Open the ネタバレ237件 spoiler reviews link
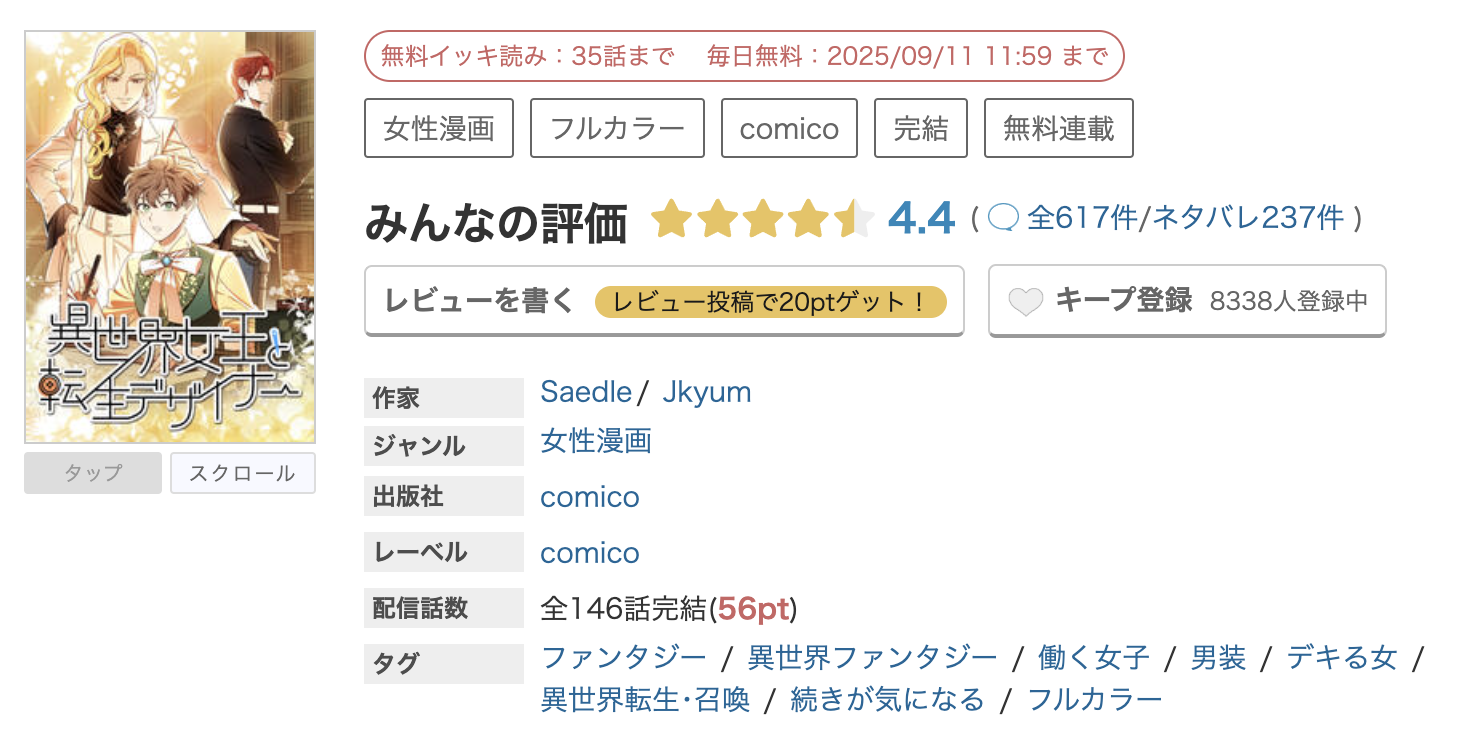 [1248, 218]
